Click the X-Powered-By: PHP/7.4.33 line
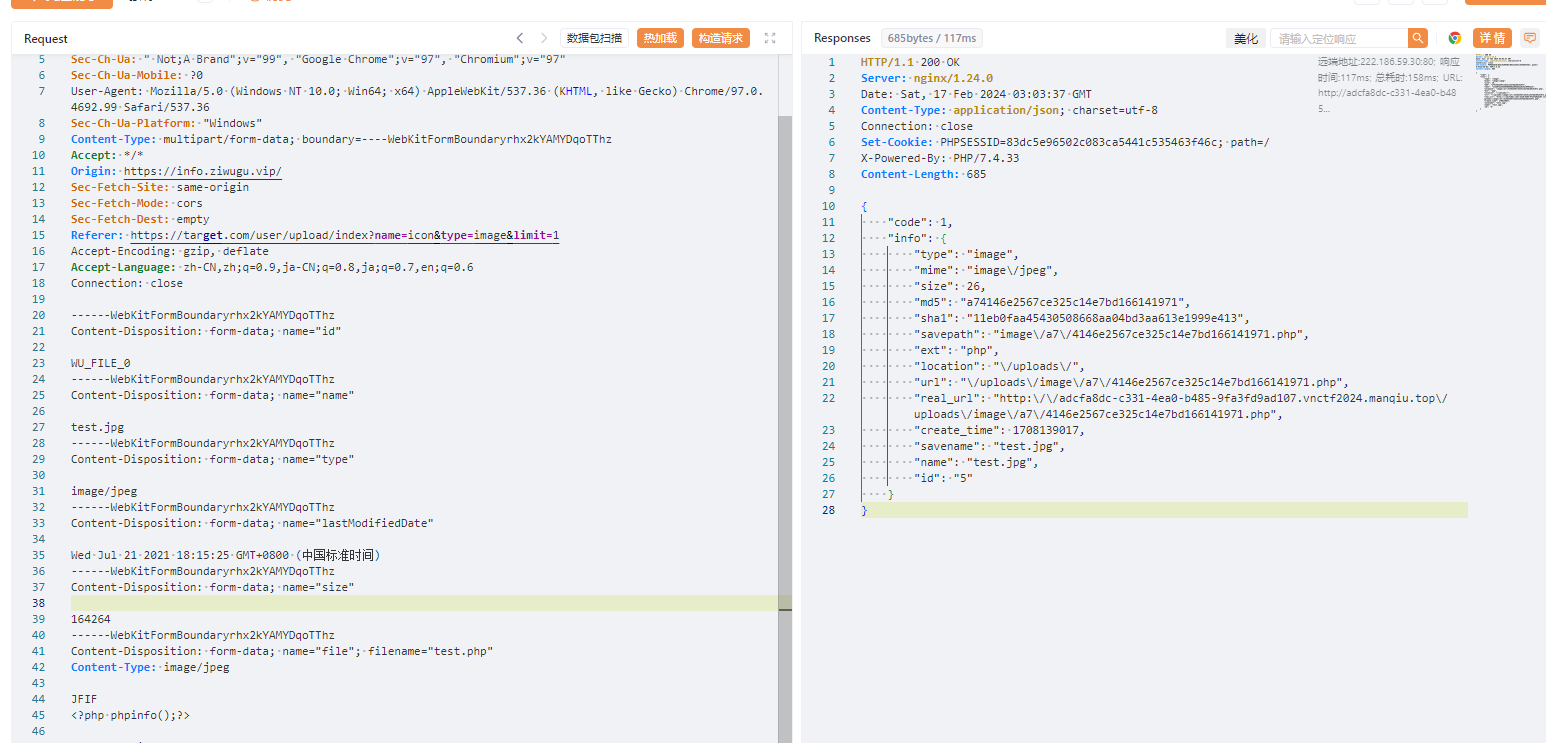Screen dimensions: 1546x743 (x=940, y=158)
